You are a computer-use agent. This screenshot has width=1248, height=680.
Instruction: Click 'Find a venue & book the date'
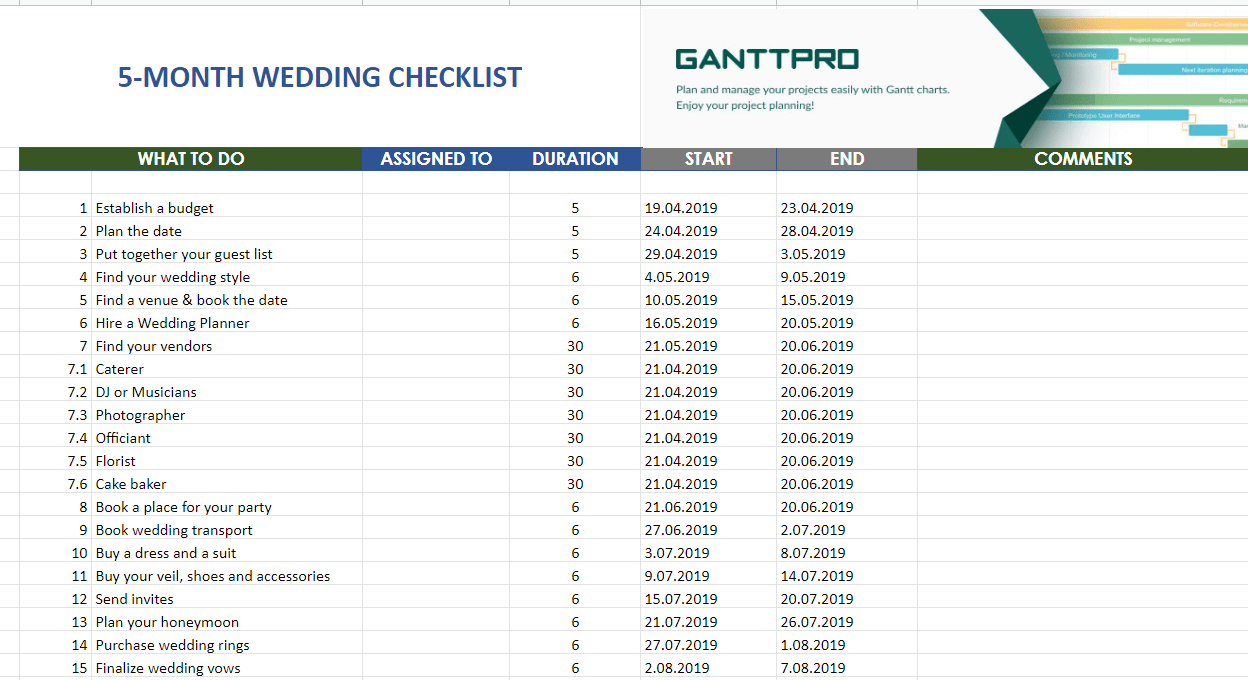pos(227,300)
